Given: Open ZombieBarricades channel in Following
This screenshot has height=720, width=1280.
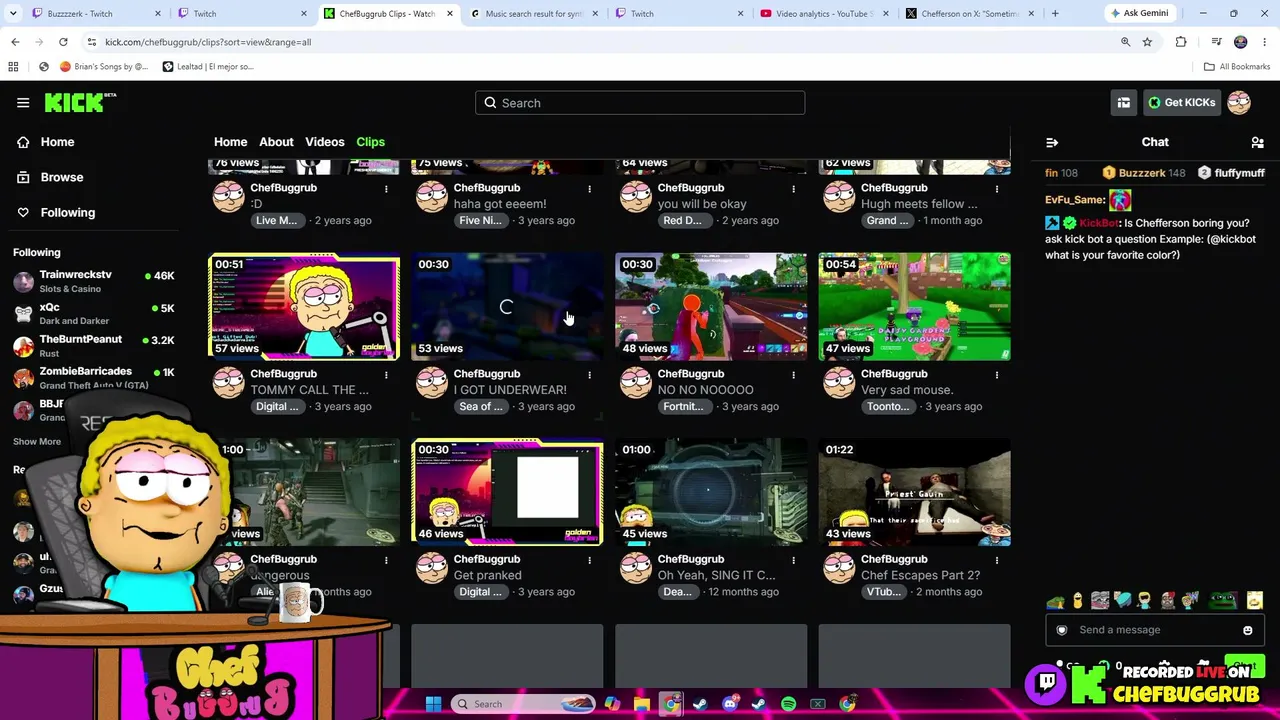Looking at the screenshot, I should pyautogui.click(x=93, y=377).
